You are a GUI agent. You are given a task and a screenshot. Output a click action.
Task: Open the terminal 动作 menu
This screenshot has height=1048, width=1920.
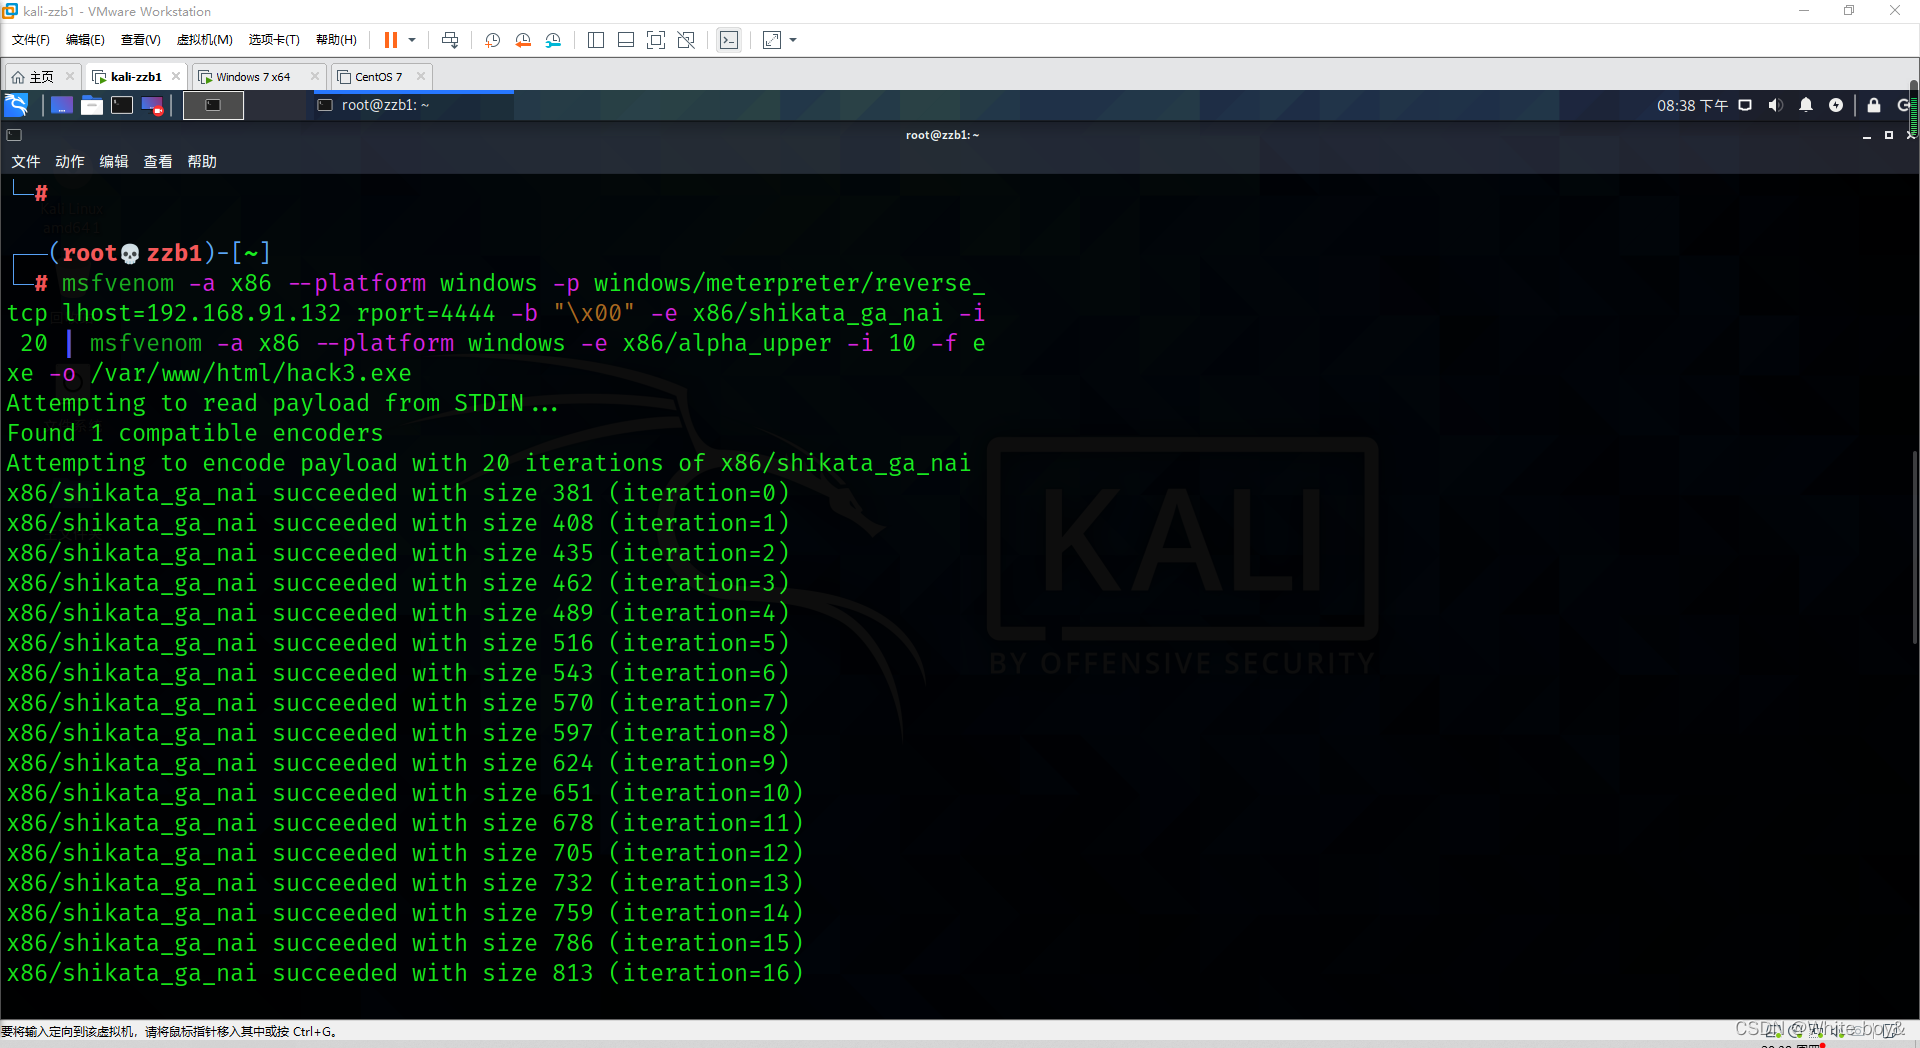pos(70,161)
